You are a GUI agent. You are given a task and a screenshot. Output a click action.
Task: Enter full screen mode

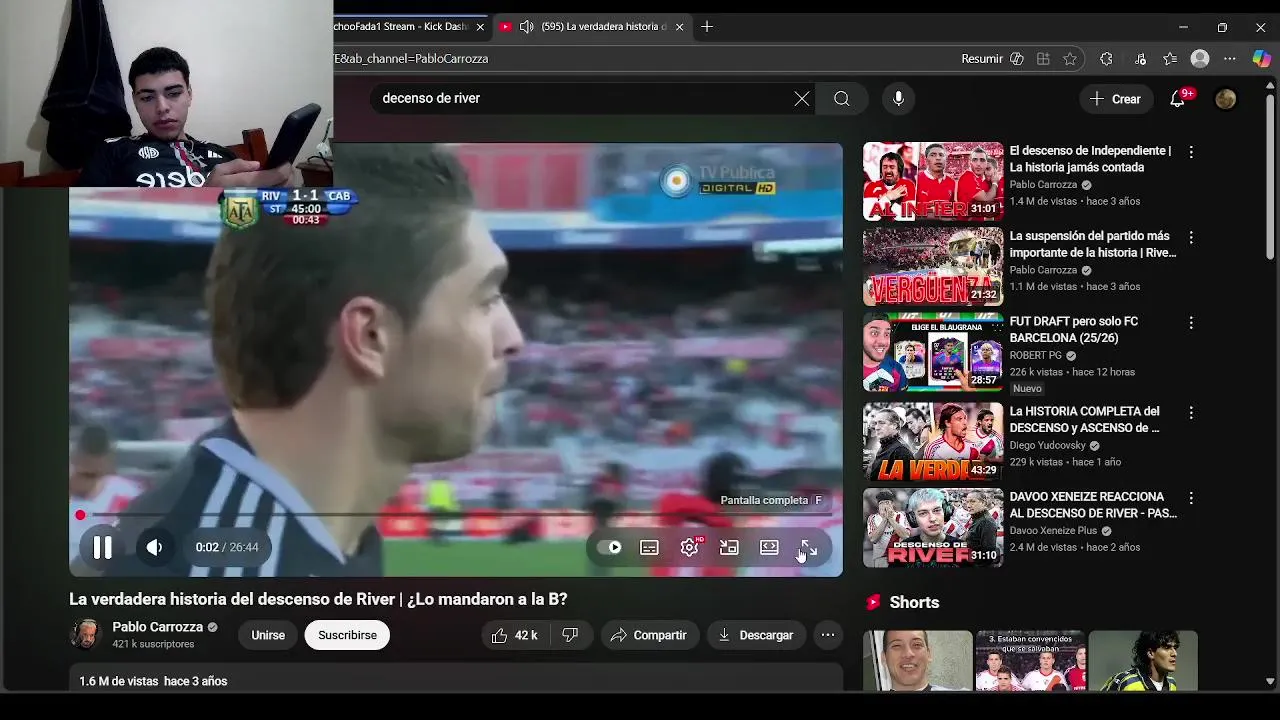pyautogui.click(x=808, y=547)
